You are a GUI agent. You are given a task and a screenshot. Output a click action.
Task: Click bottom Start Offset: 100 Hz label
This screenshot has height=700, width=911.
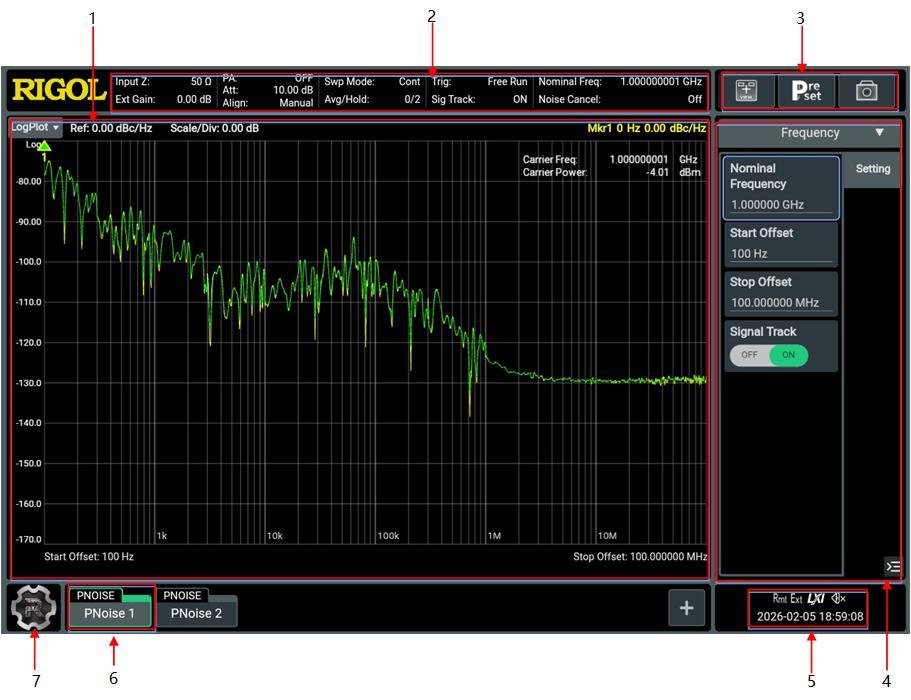click(89, 557)
